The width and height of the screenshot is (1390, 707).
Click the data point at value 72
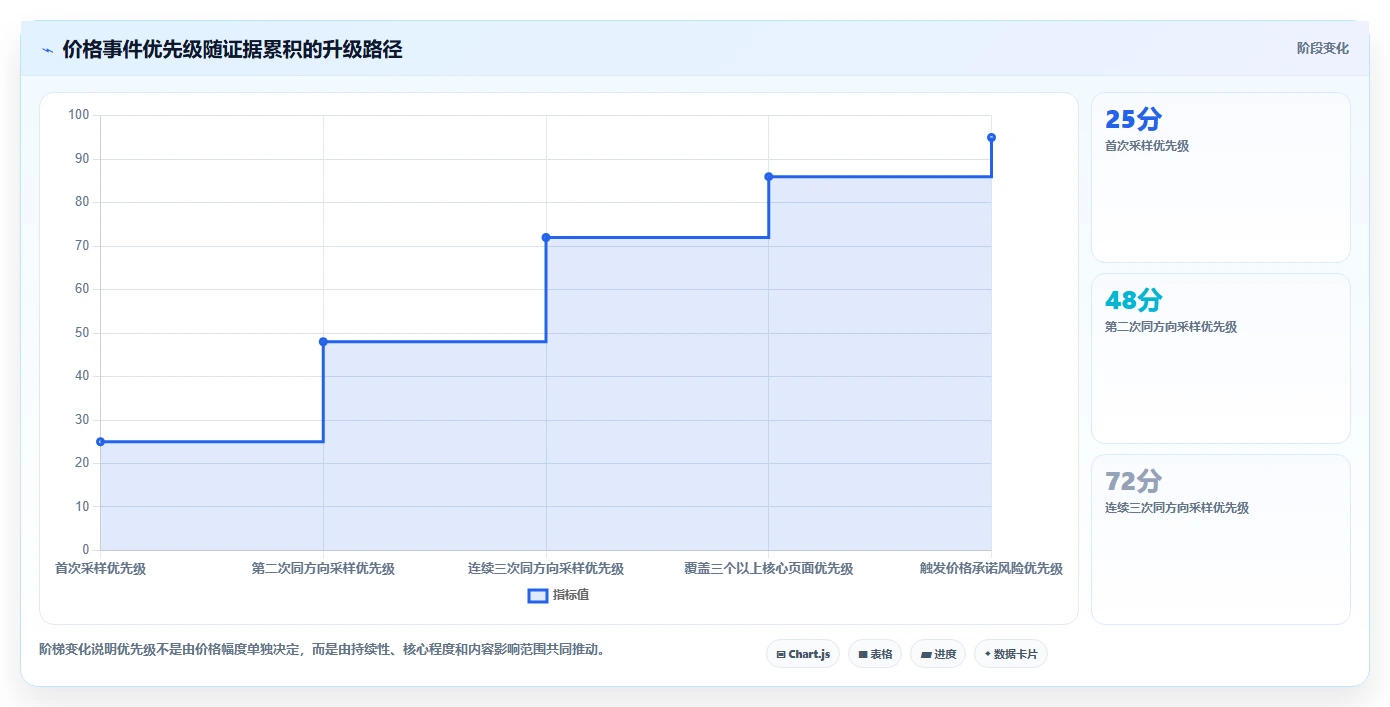546,237
